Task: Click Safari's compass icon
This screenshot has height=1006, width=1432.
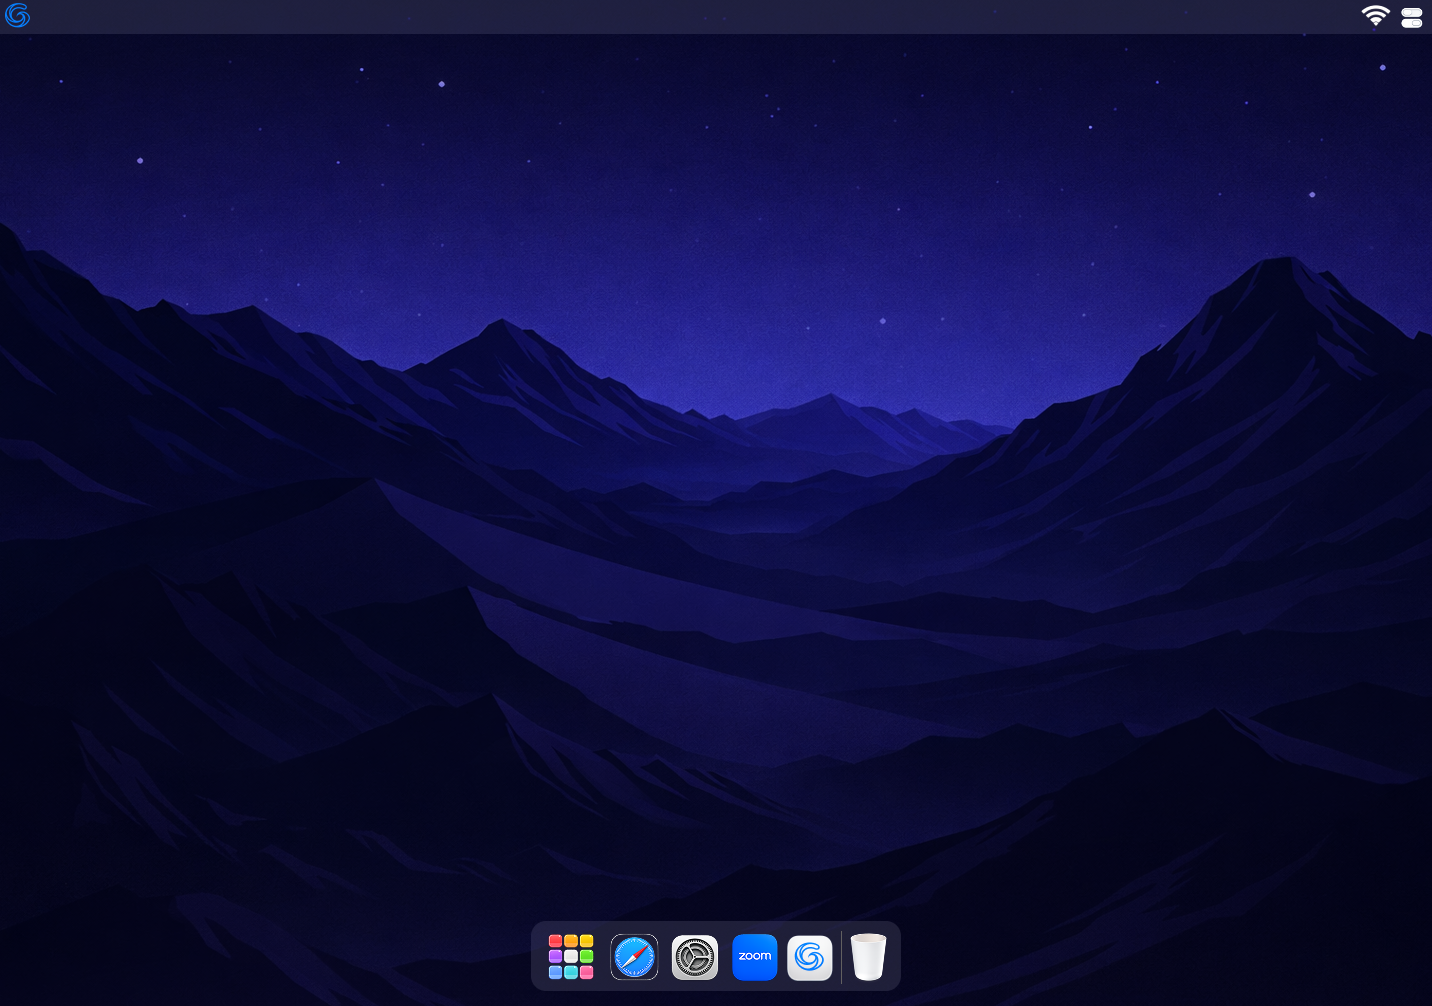Action: click(634, 957)
